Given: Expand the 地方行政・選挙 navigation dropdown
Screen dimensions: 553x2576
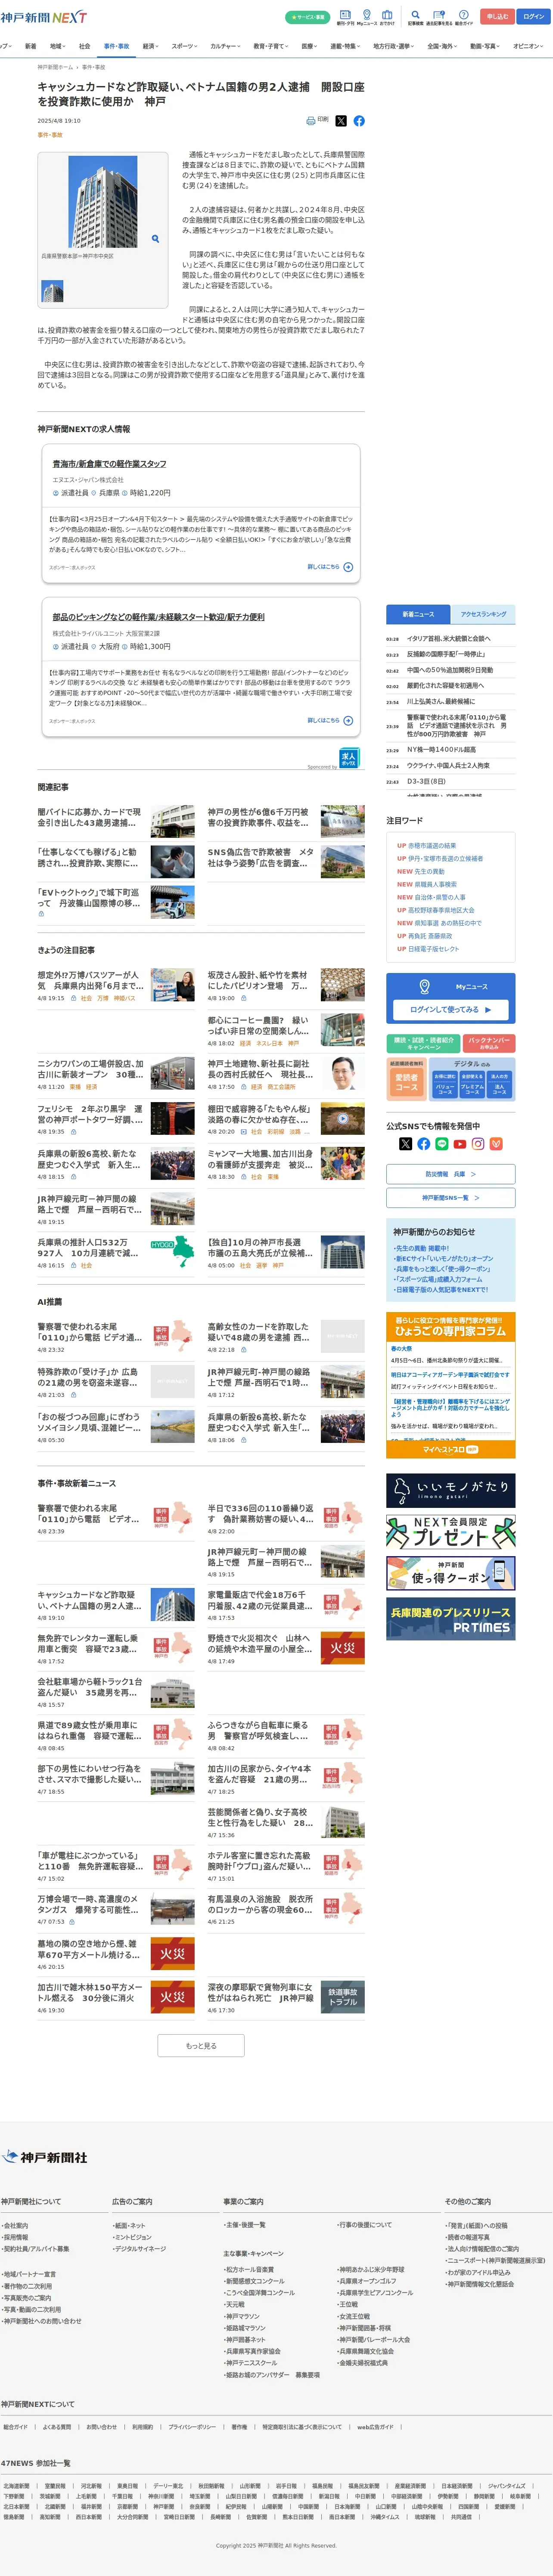Looking at the screenshot, I should (393, 46).
